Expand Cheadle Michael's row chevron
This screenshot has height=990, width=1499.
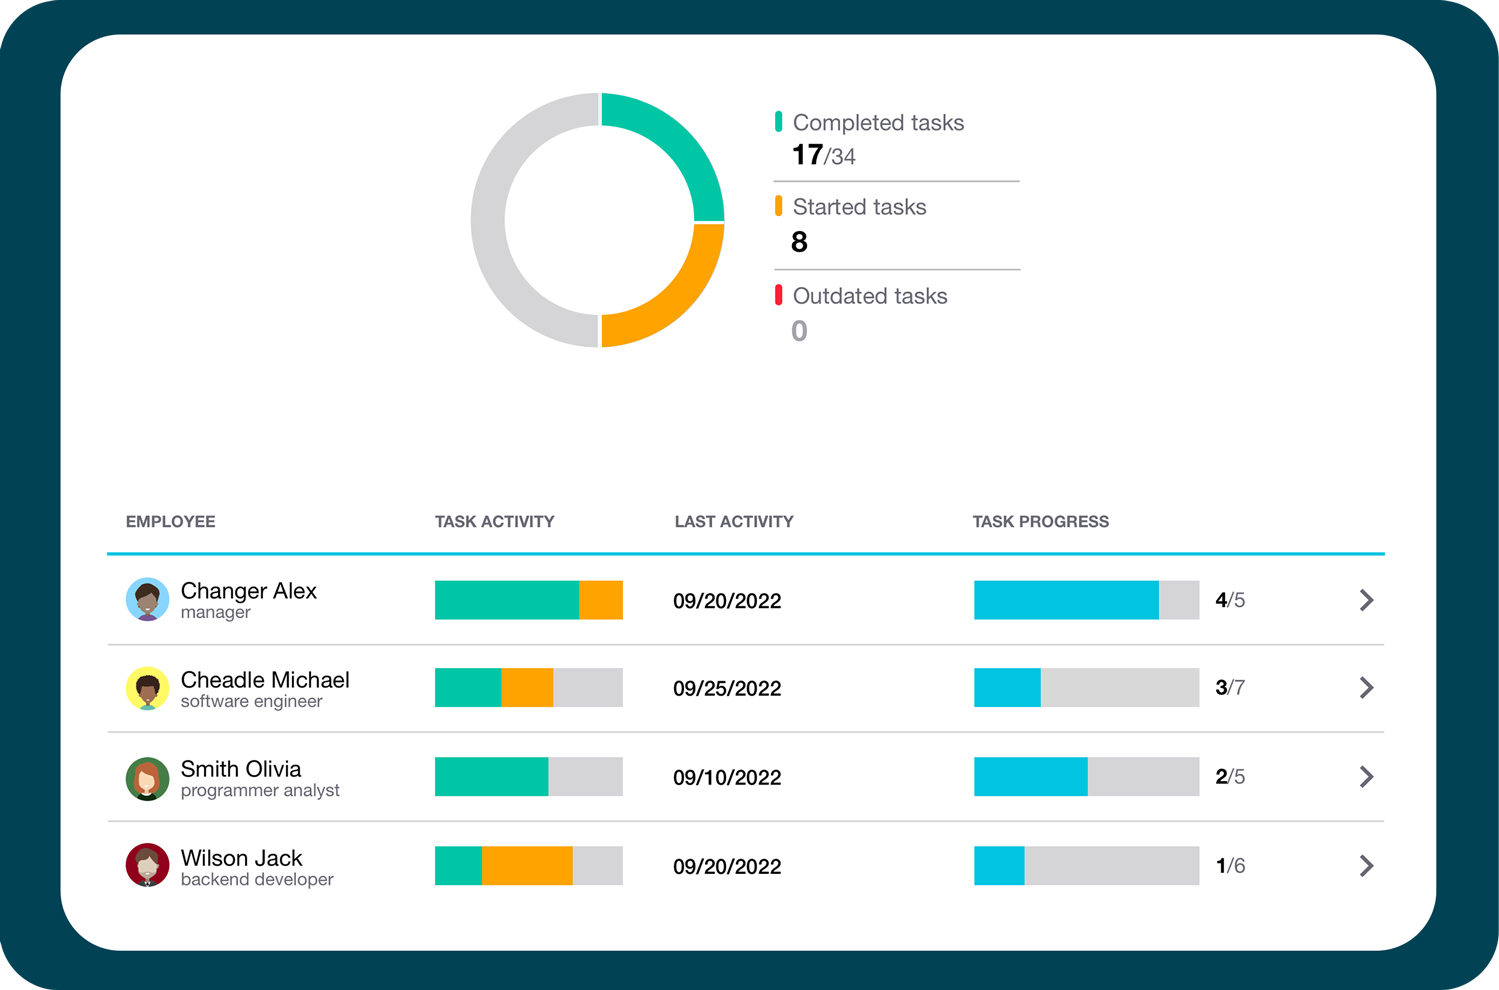pyautogui.click(x=1366, y=688)
